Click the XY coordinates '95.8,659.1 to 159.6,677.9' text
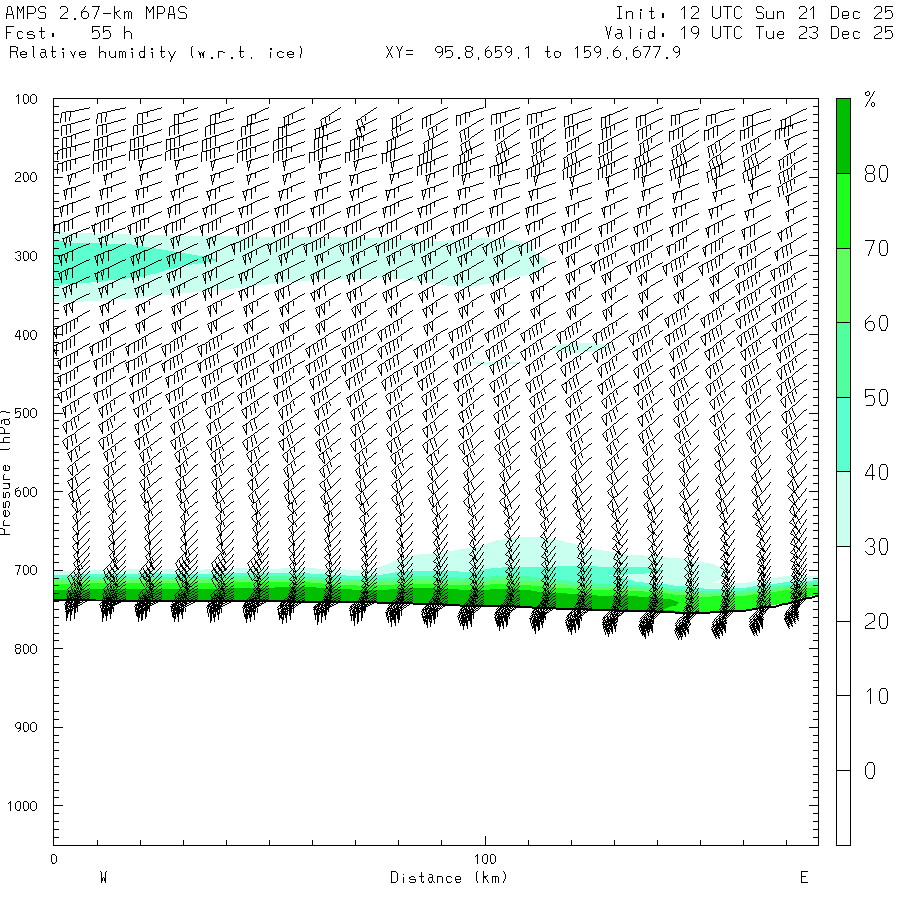This screenshot has width=900, height=900. coord(557,53)
